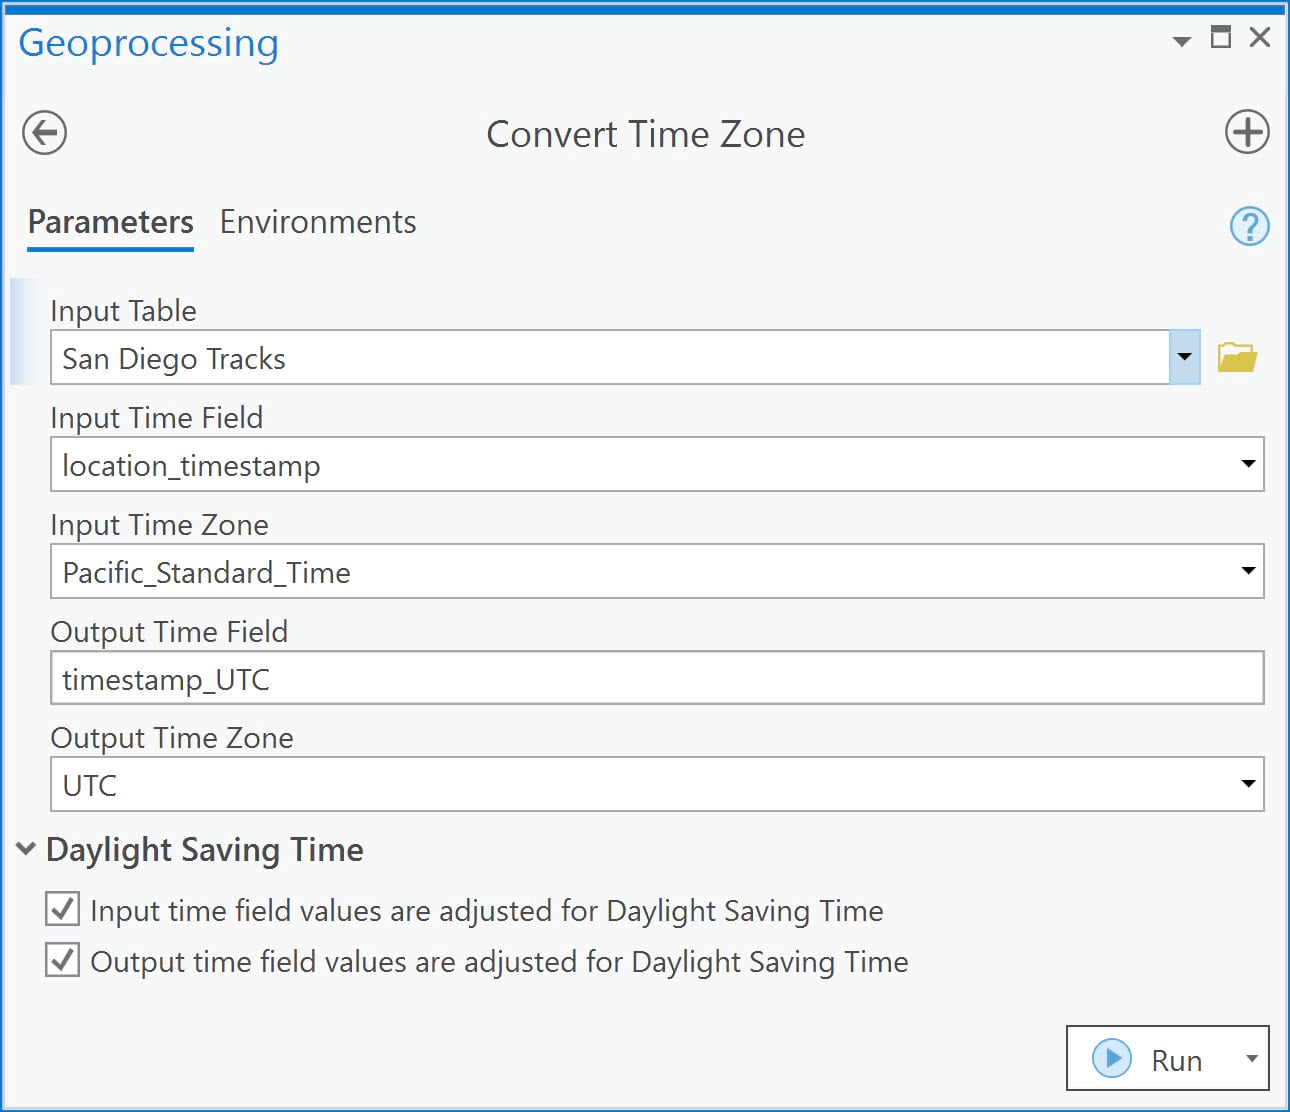1290x1112 pixels.
Task: Collapse the Geoprocessing pane with the chevron
Action: [1181, 41]
